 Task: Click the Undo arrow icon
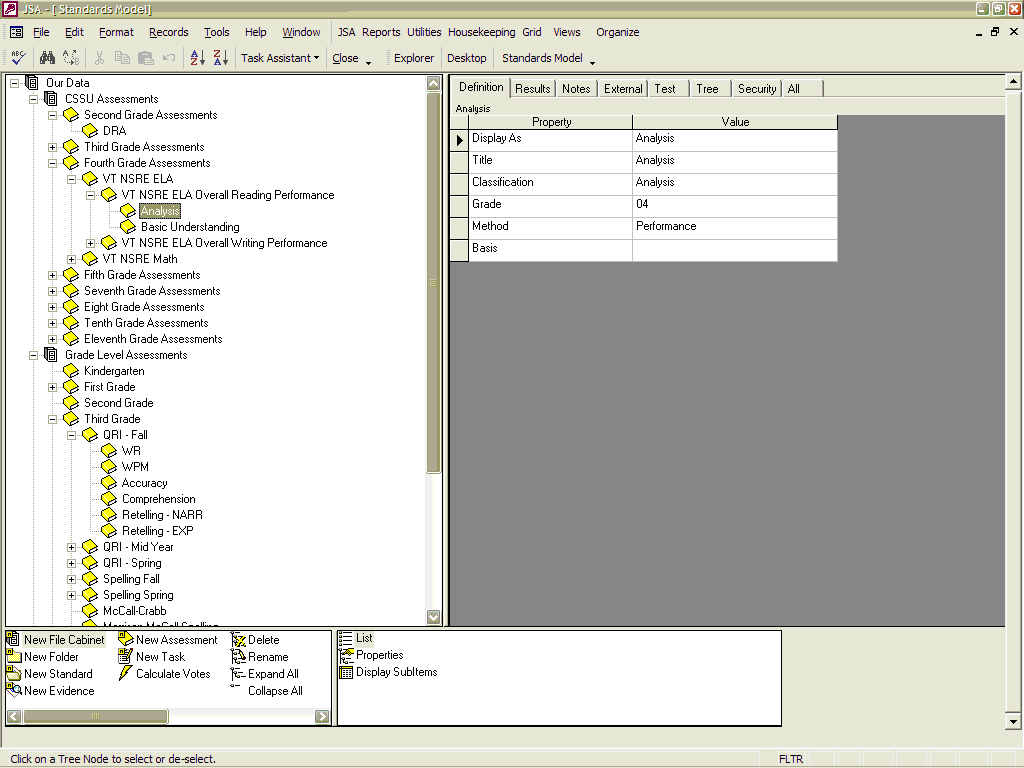click(169, 57)
